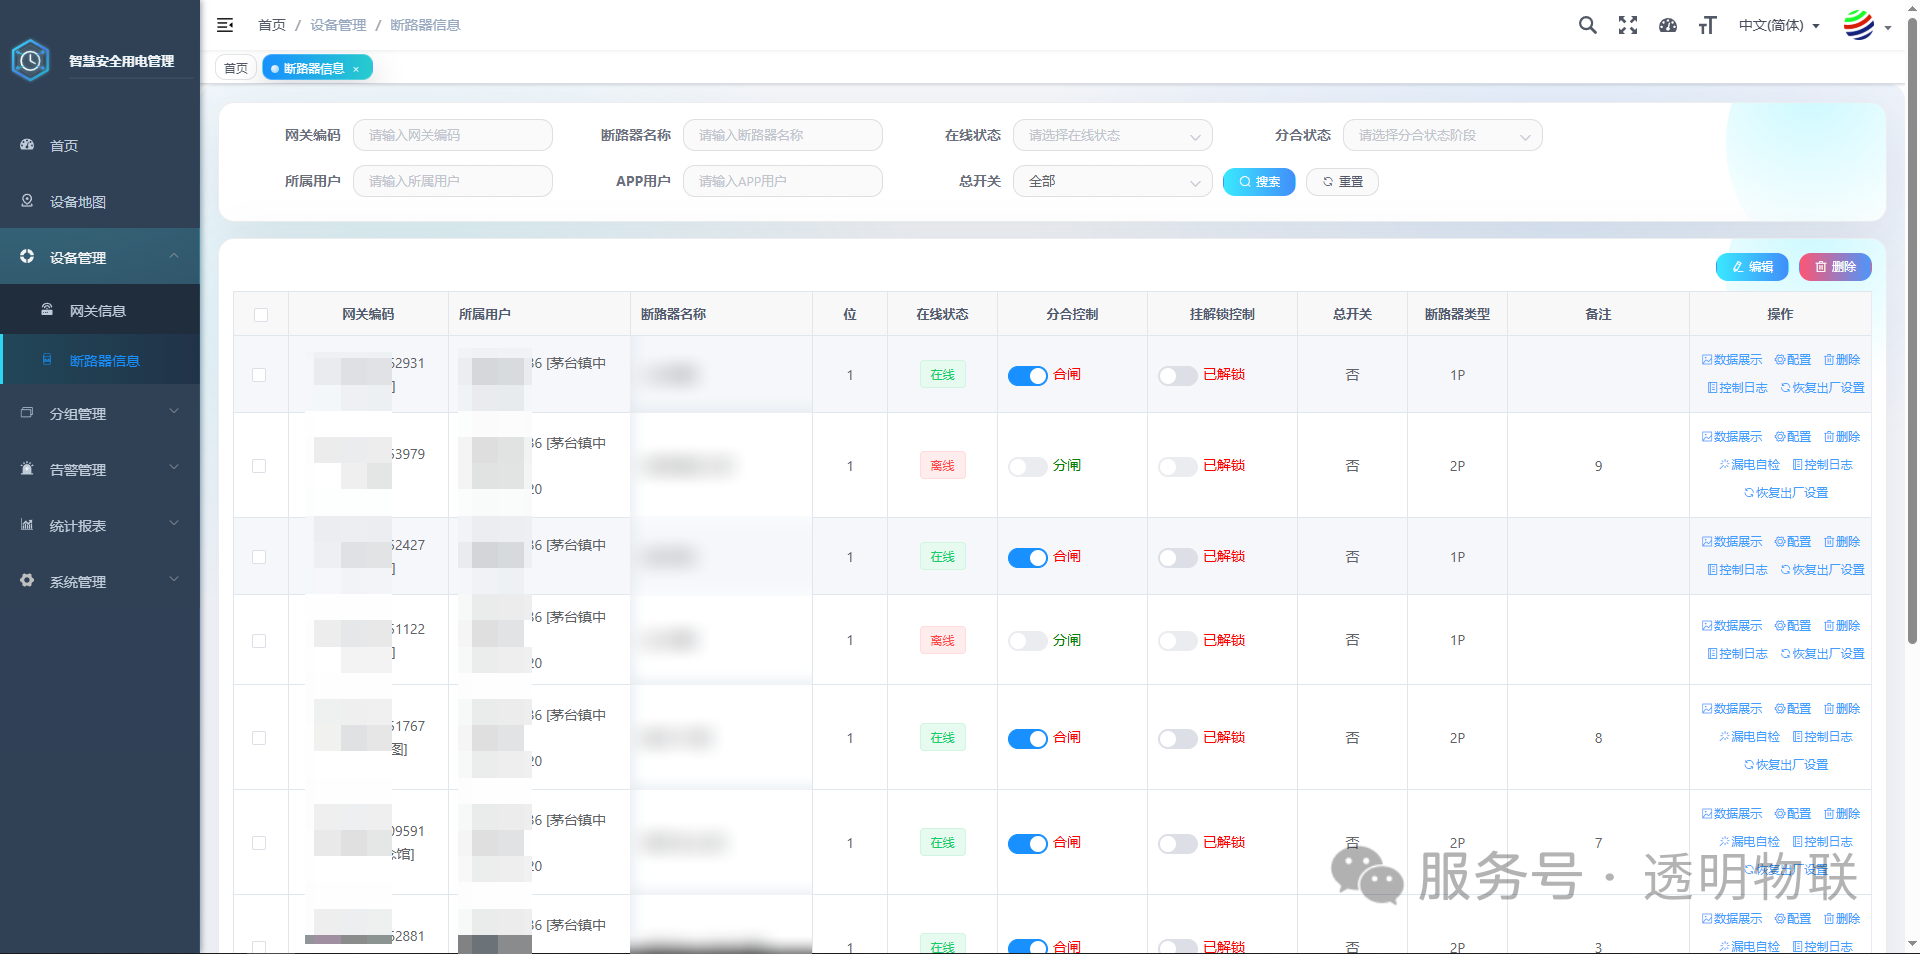1920x954 pixels.
Task: Click 删除 link for row ending 2931
Action: 1842,360
